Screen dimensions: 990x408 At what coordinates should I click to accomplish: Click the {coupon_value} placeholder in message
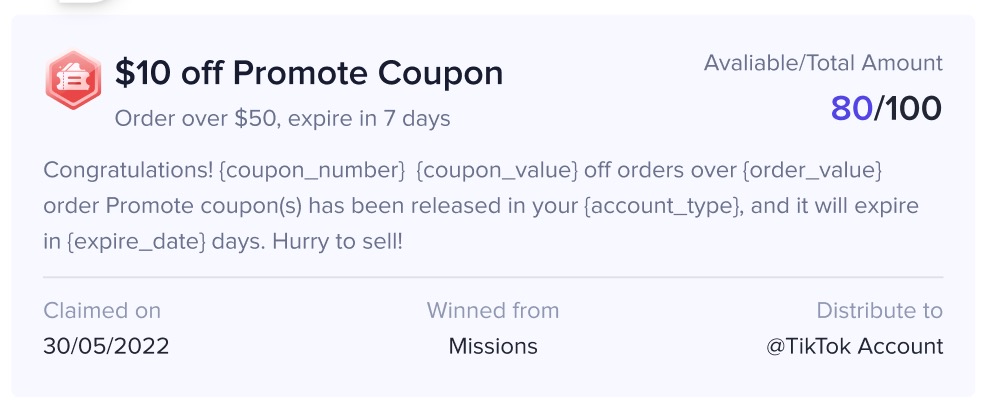[497, 171]
